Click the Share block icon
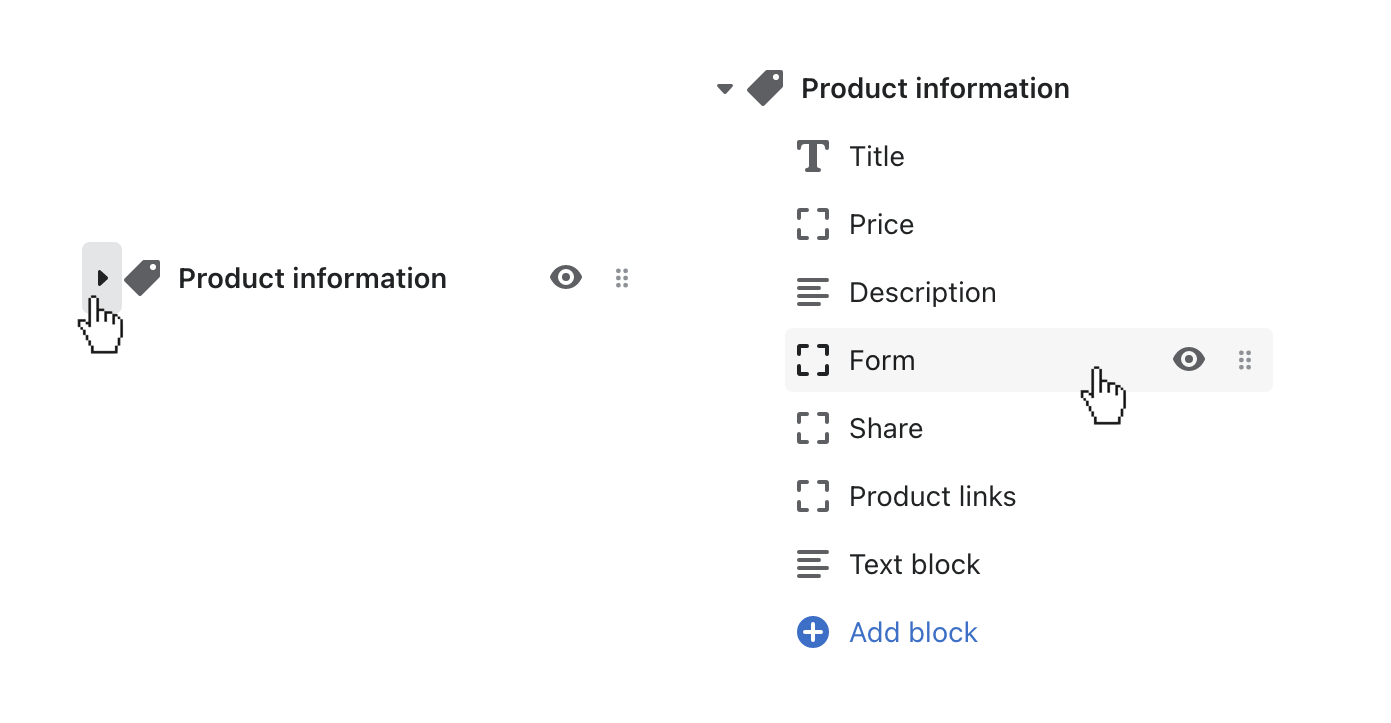The image size is (1391, 723). (x=813, y=428)
